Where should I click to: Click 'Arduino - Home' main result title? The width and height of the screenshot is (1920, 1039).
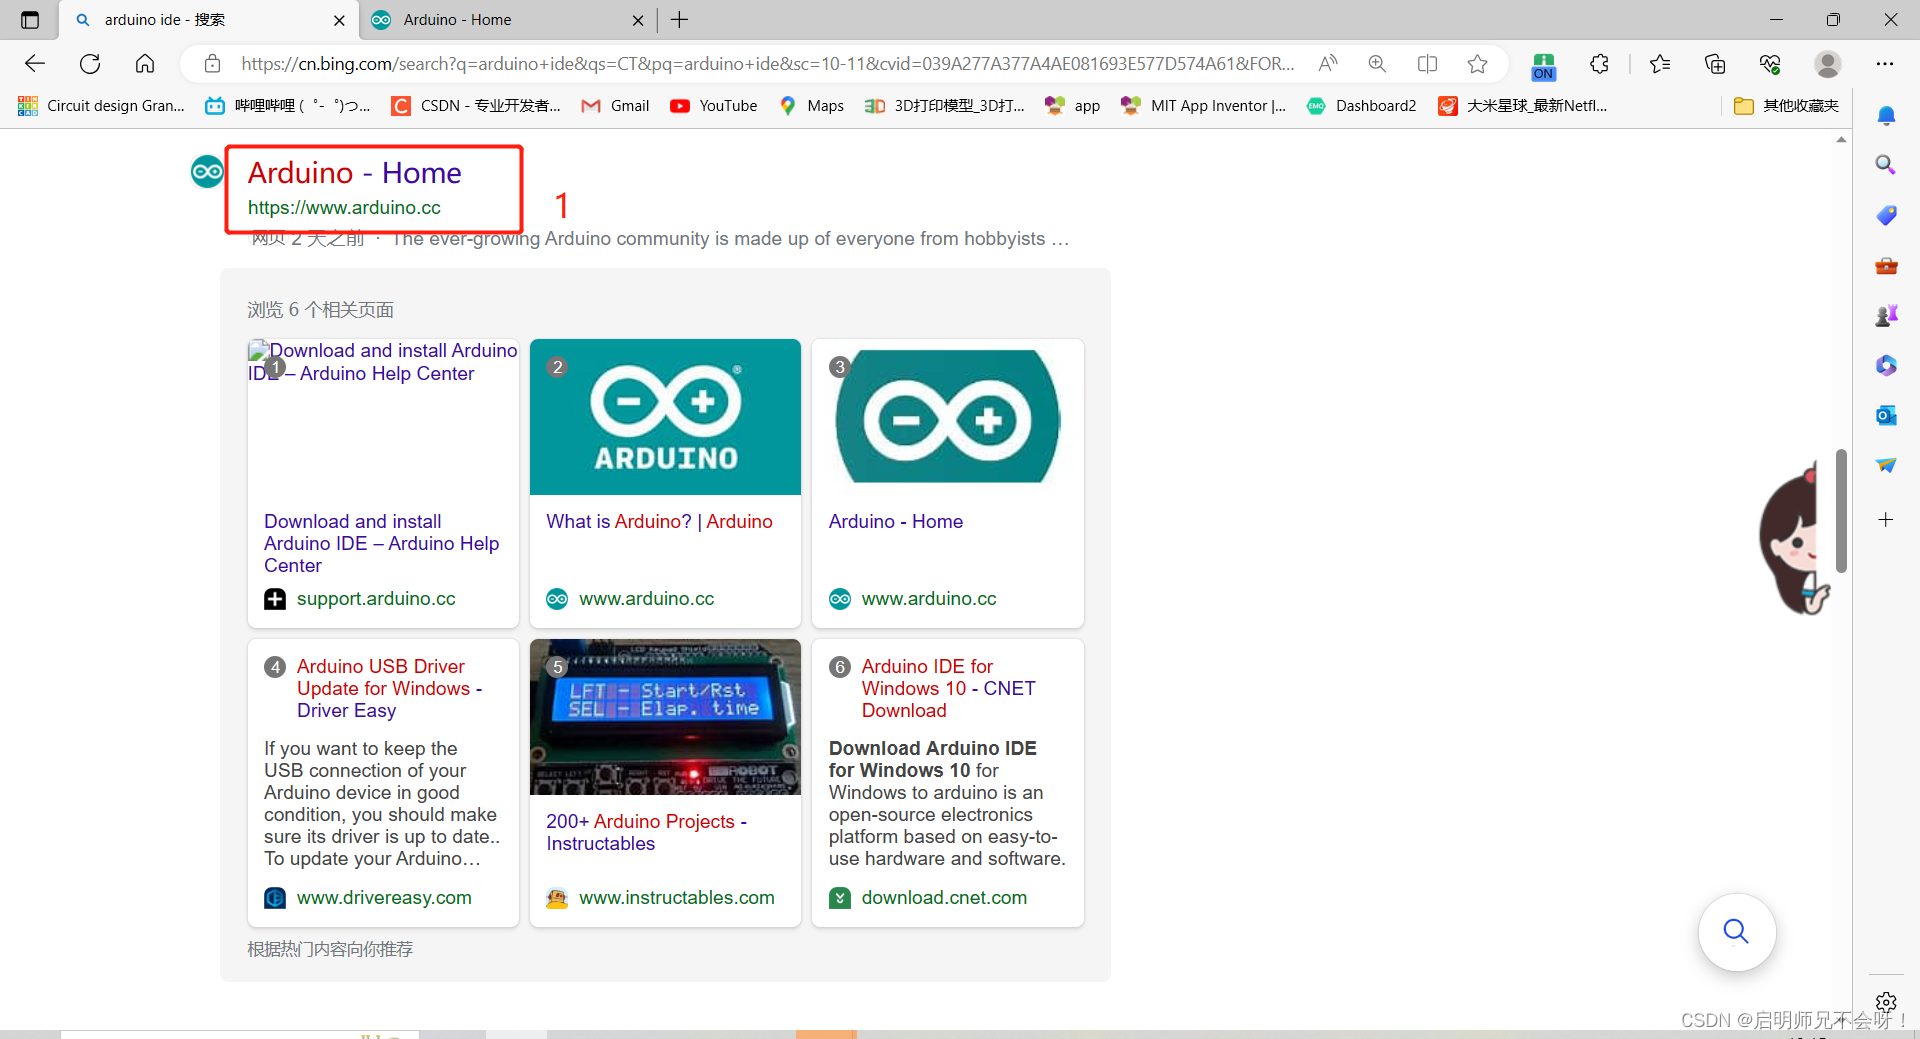coord(354,173)
